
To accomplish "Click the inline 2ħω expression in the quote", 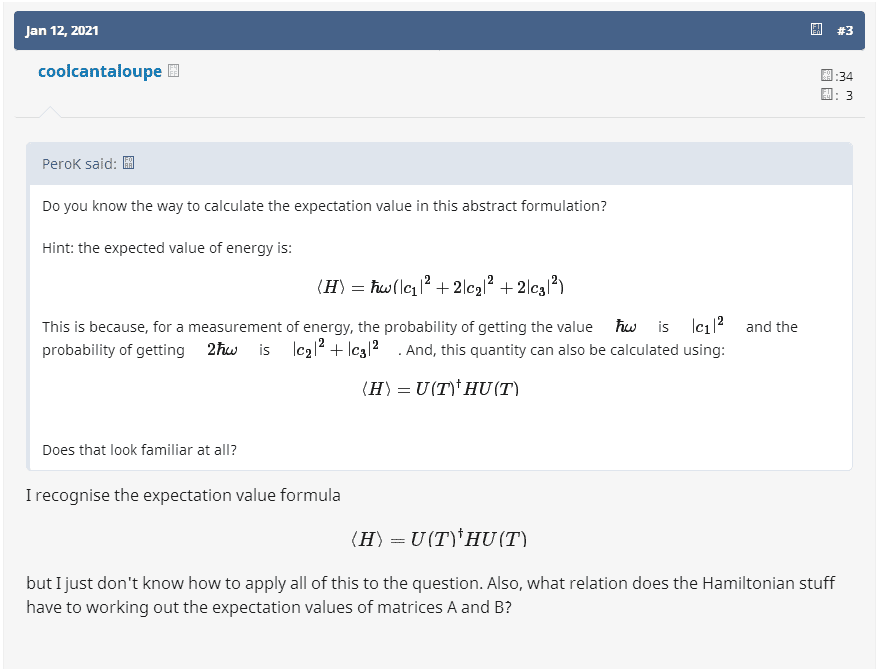I will (x=221, y=350).
